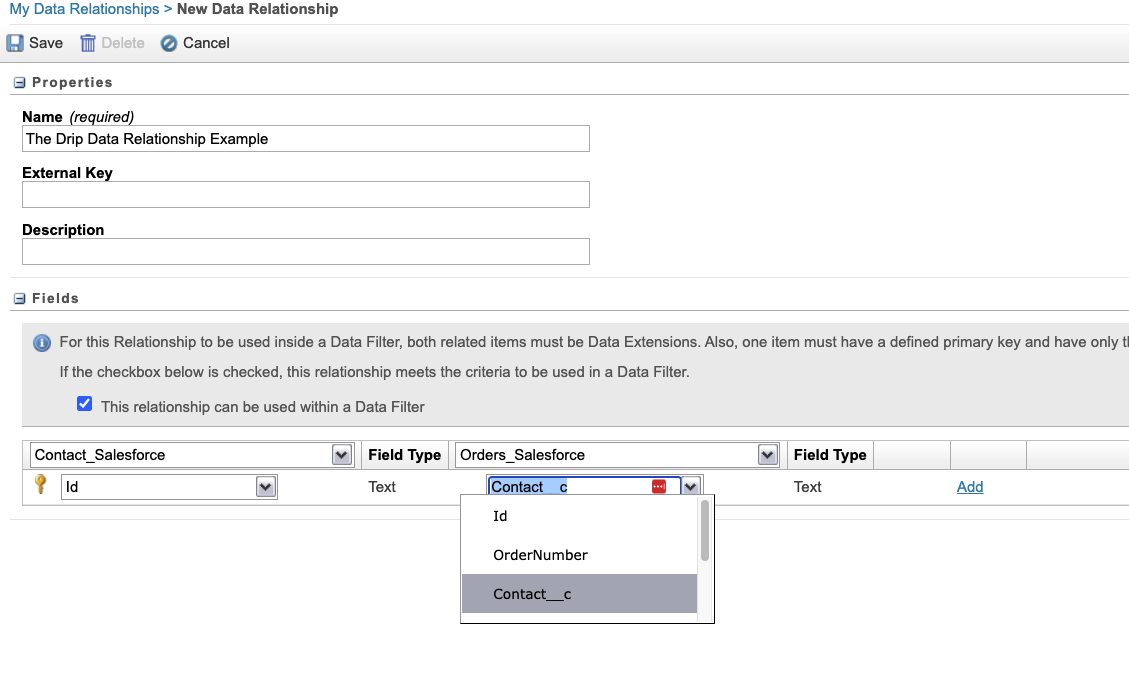This screenshot has width=1129, height=685.
Task: Click the Save floppy disk icon
Action: tap(15, 43)
